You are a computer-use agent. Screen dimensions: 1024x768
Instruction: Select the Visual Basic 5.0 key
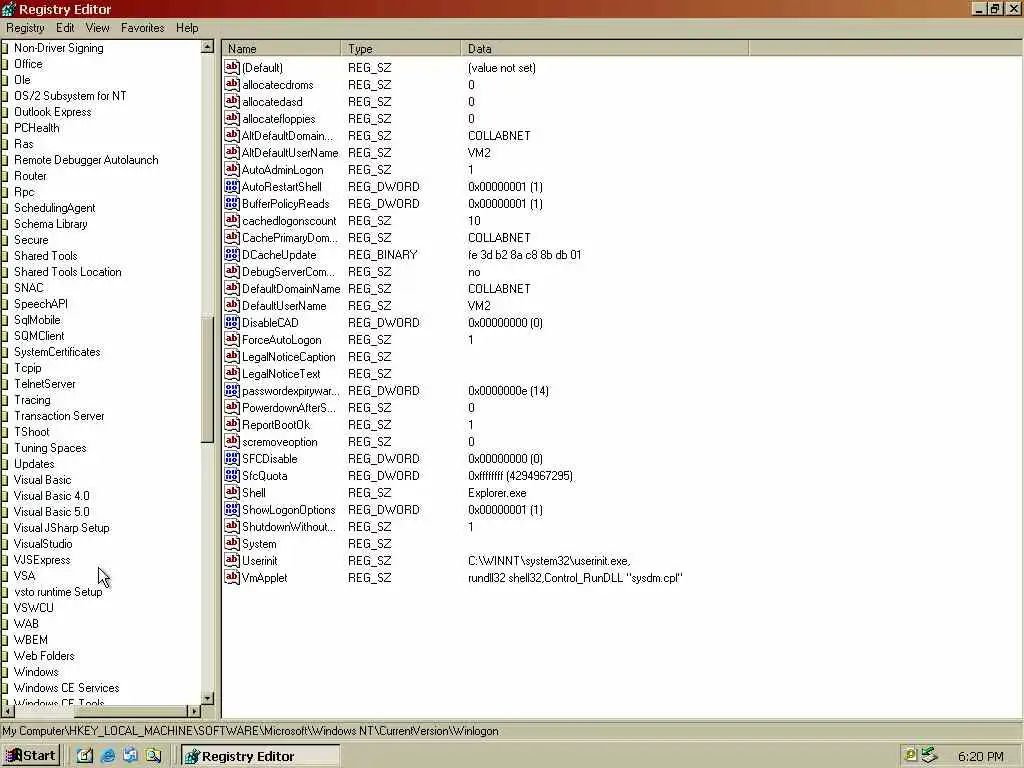pos(52,512)
